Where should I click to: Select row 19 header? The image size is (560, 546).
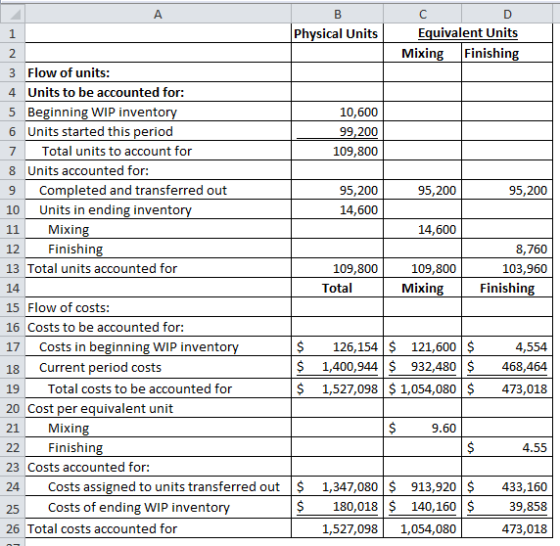pyautogui.click(x=12, y=389)
